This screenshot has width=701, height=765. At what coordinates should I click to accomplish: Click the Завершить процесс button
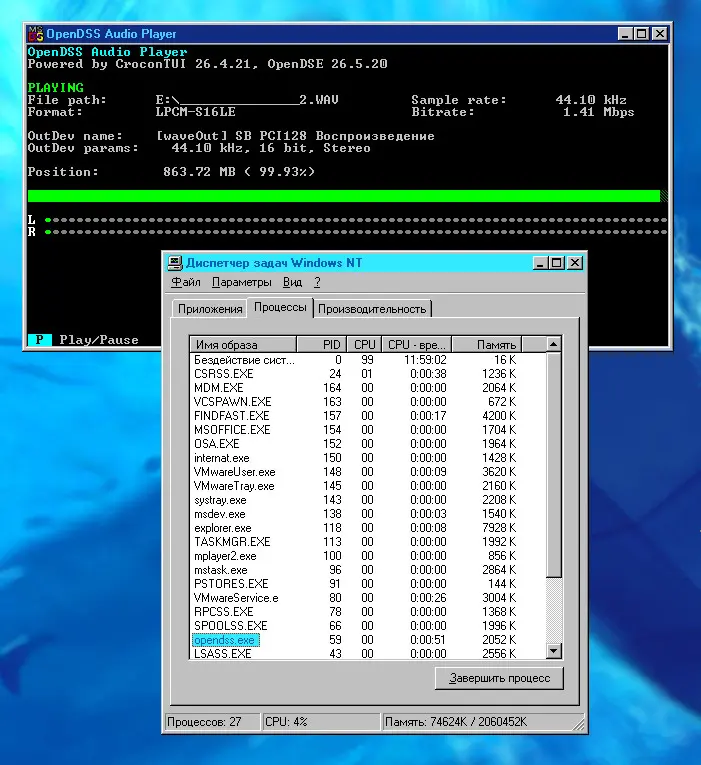[x=499, y=678]
